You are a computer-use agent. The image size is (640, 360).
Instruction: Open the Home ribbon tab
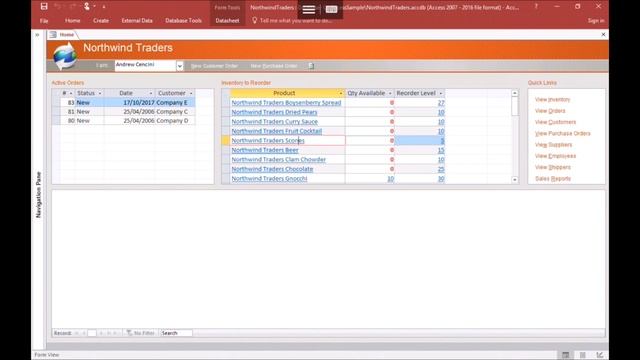[73, 20]
